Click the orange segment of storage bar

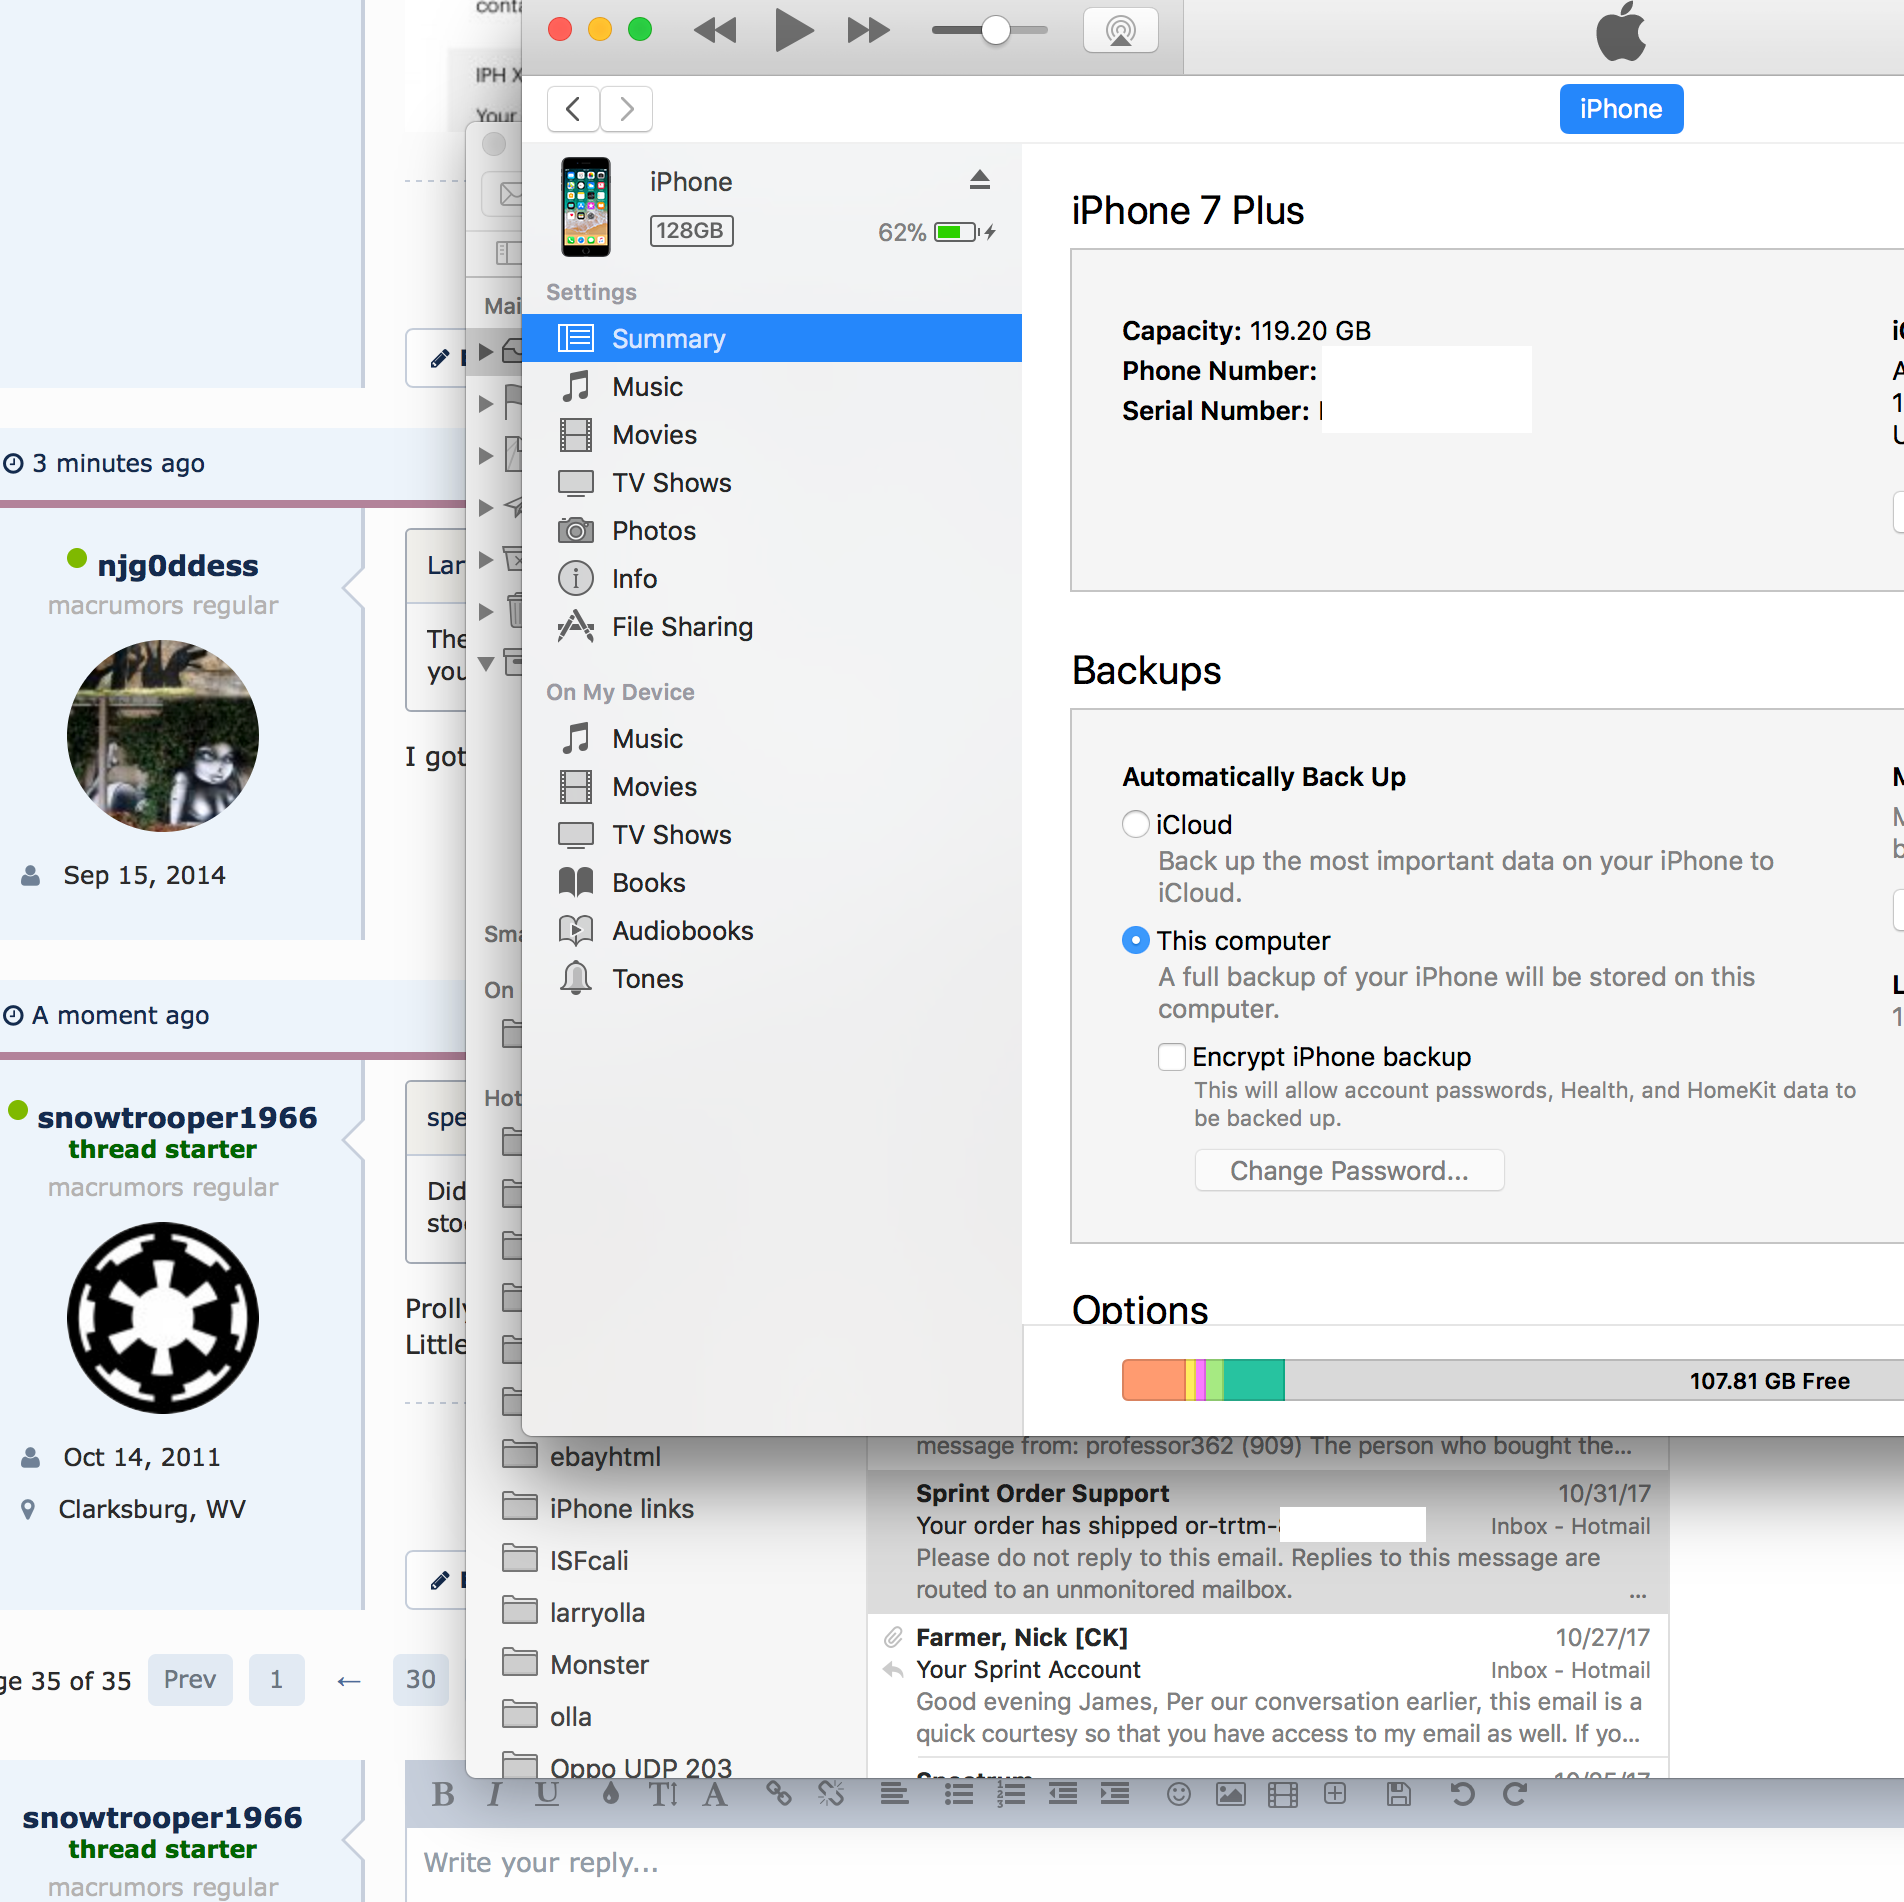point(1154,1380)
